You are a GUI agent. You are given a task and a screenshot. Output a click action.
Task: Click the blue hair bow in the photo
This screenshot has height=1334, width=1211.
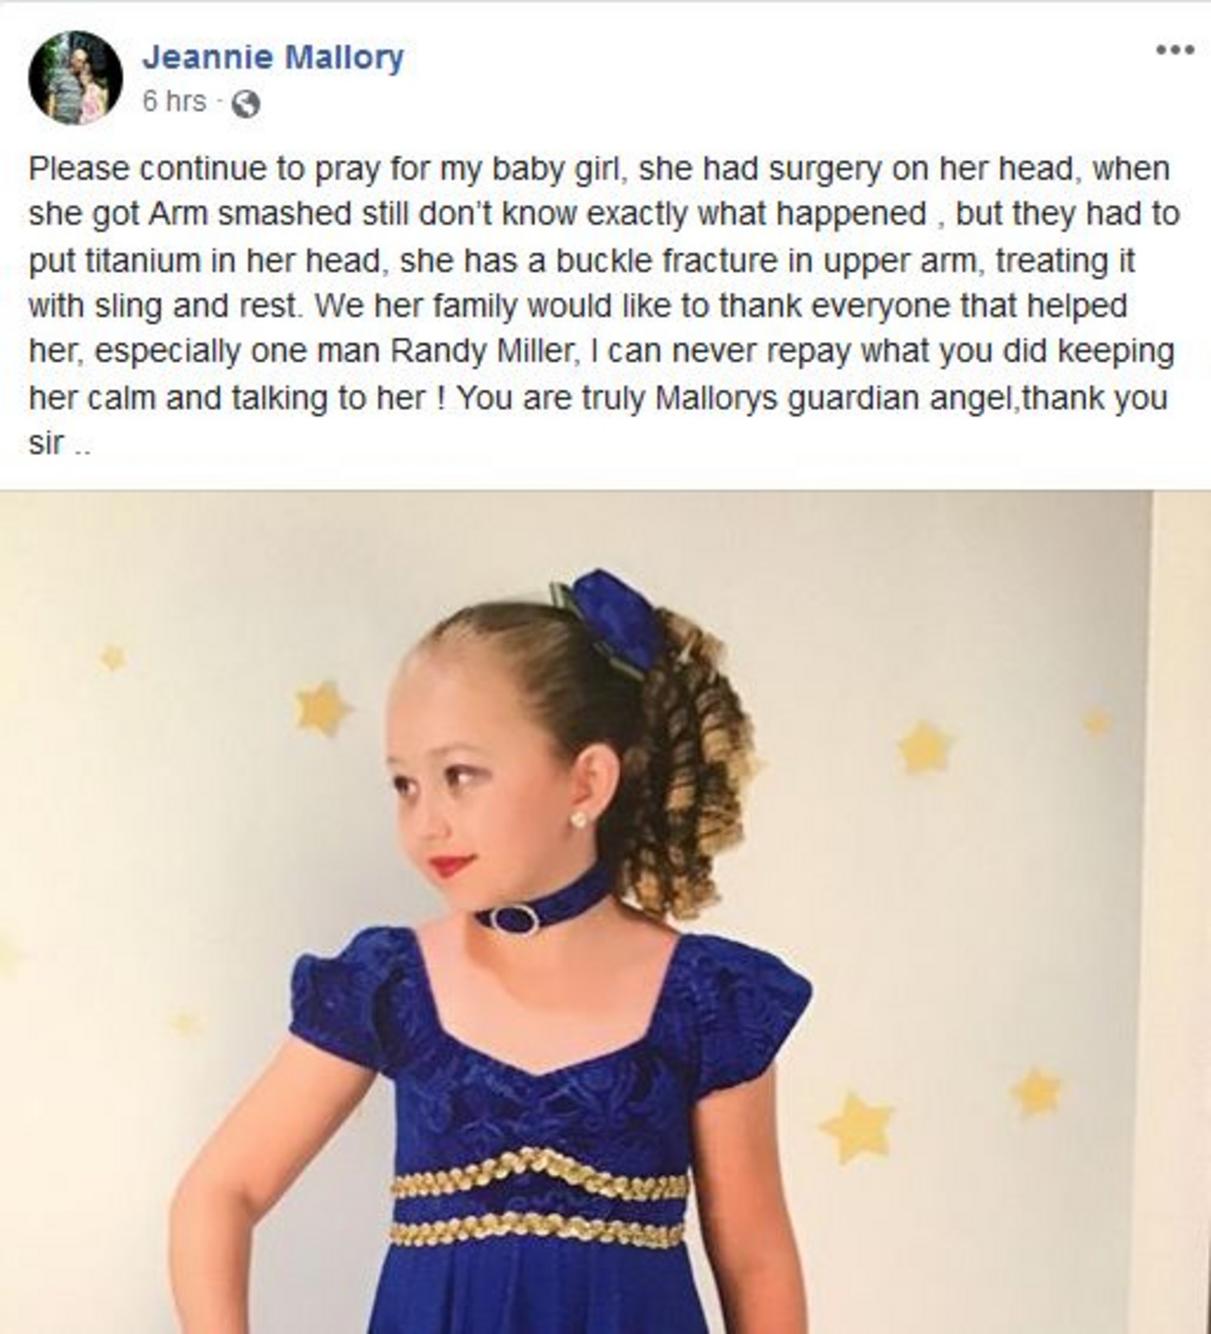pos(609,617)
